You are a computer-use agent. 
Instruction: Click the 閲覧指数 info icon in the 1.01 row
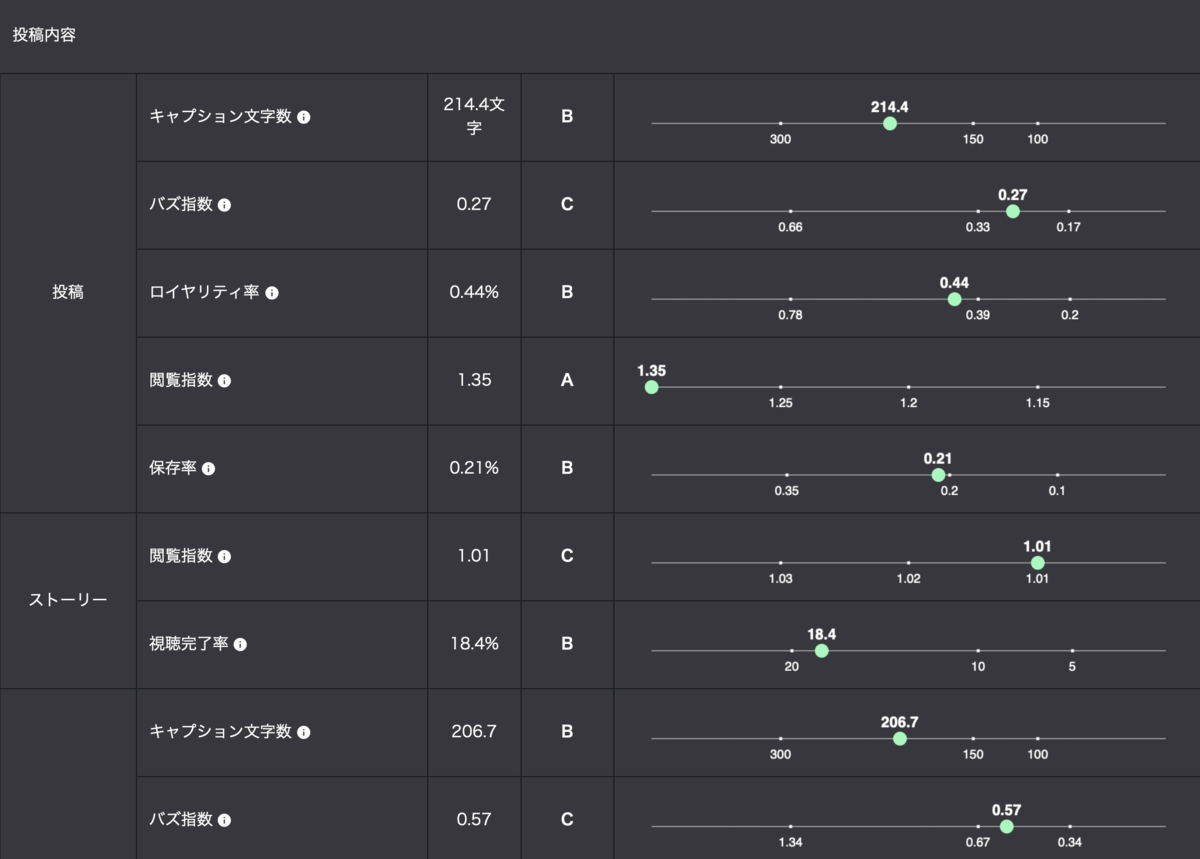[224, 557]
